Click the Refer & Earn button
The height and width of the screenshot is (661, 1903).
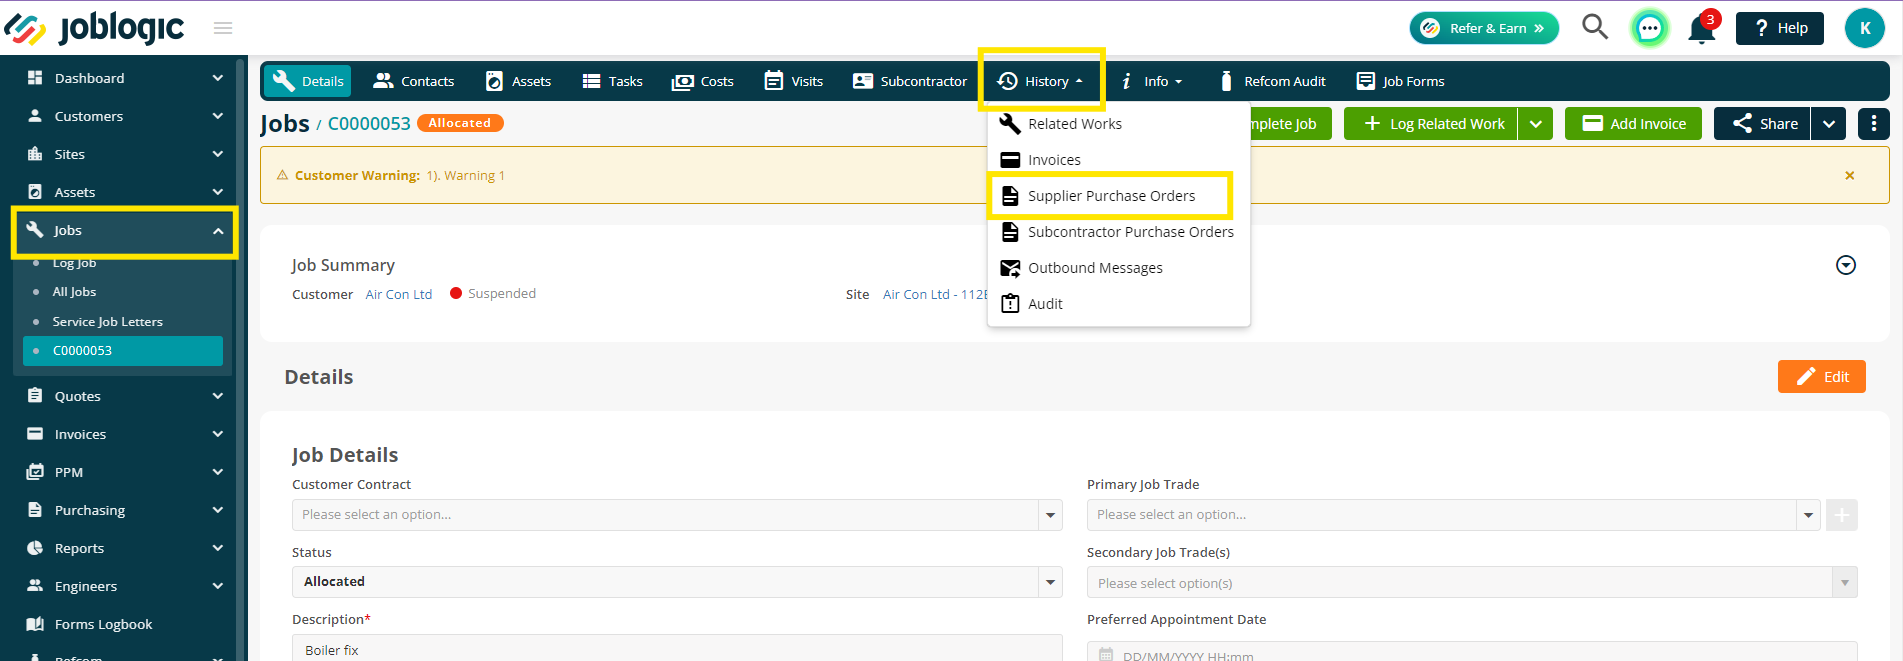1484,28
